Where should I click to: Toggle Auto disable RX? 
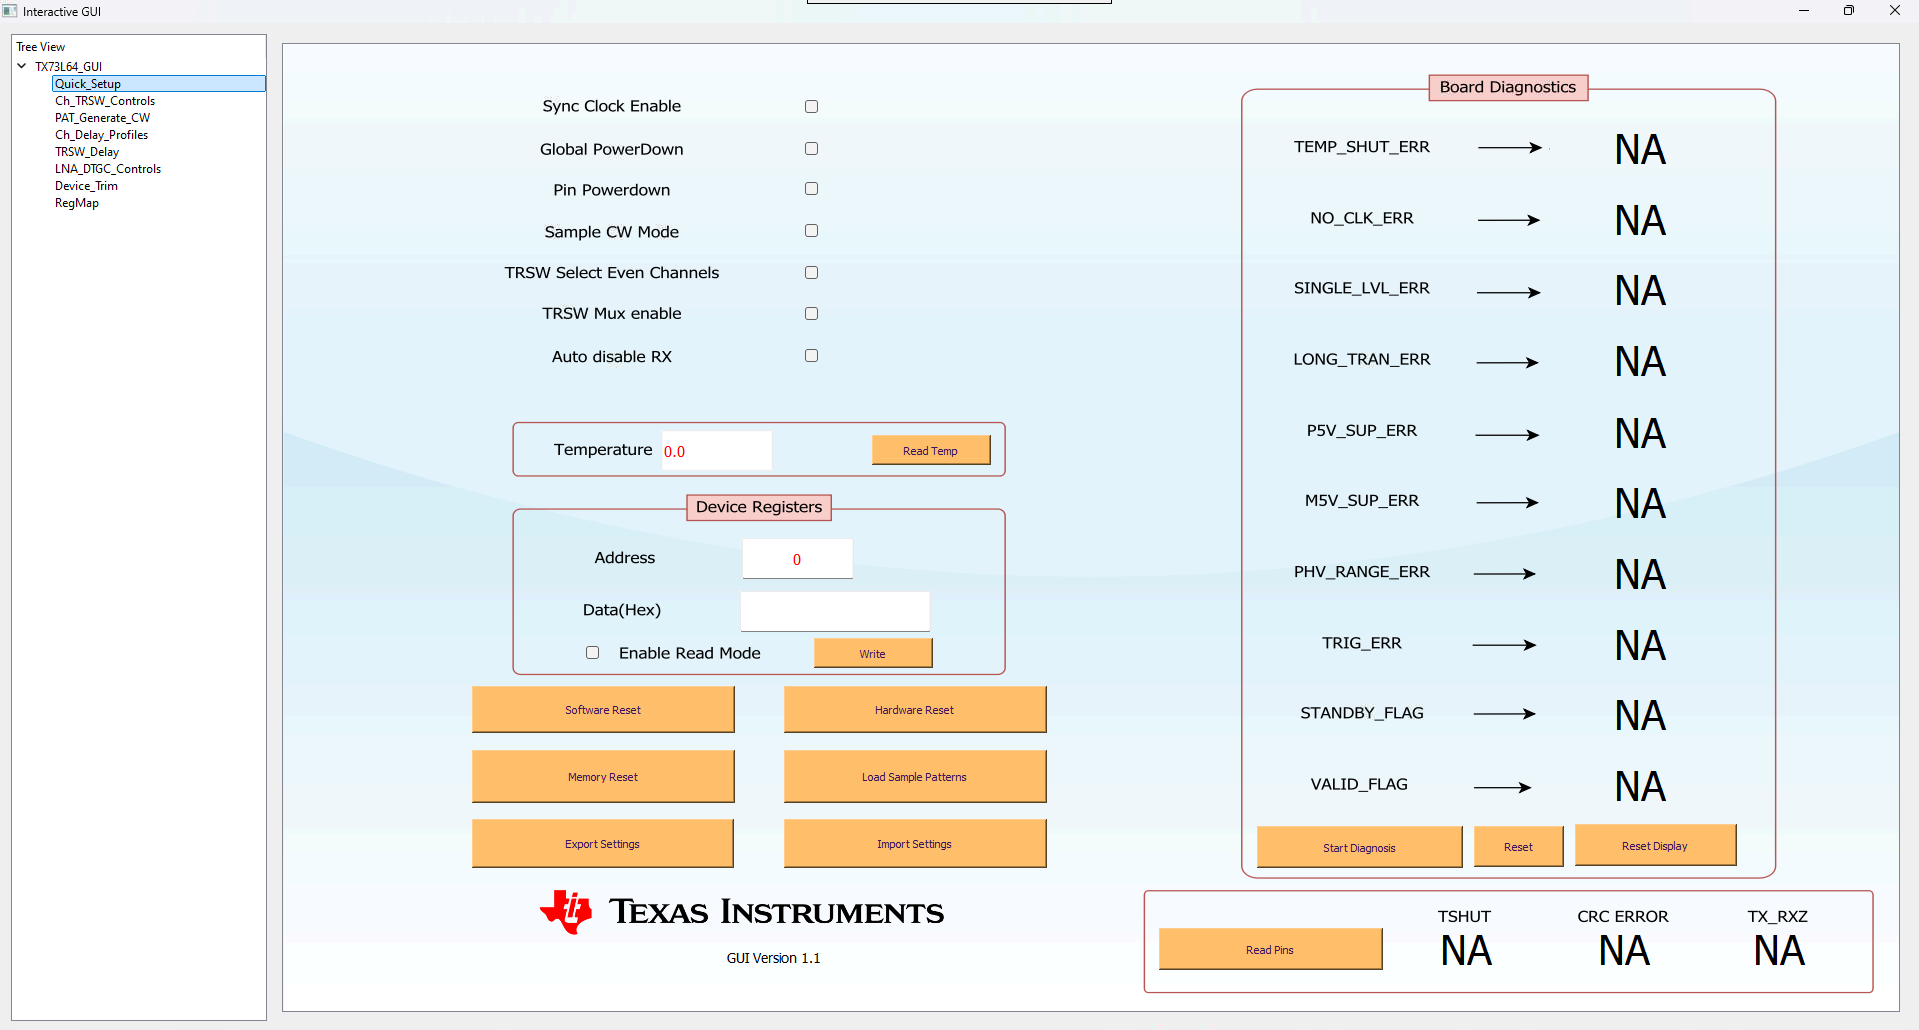coord(810,355)
